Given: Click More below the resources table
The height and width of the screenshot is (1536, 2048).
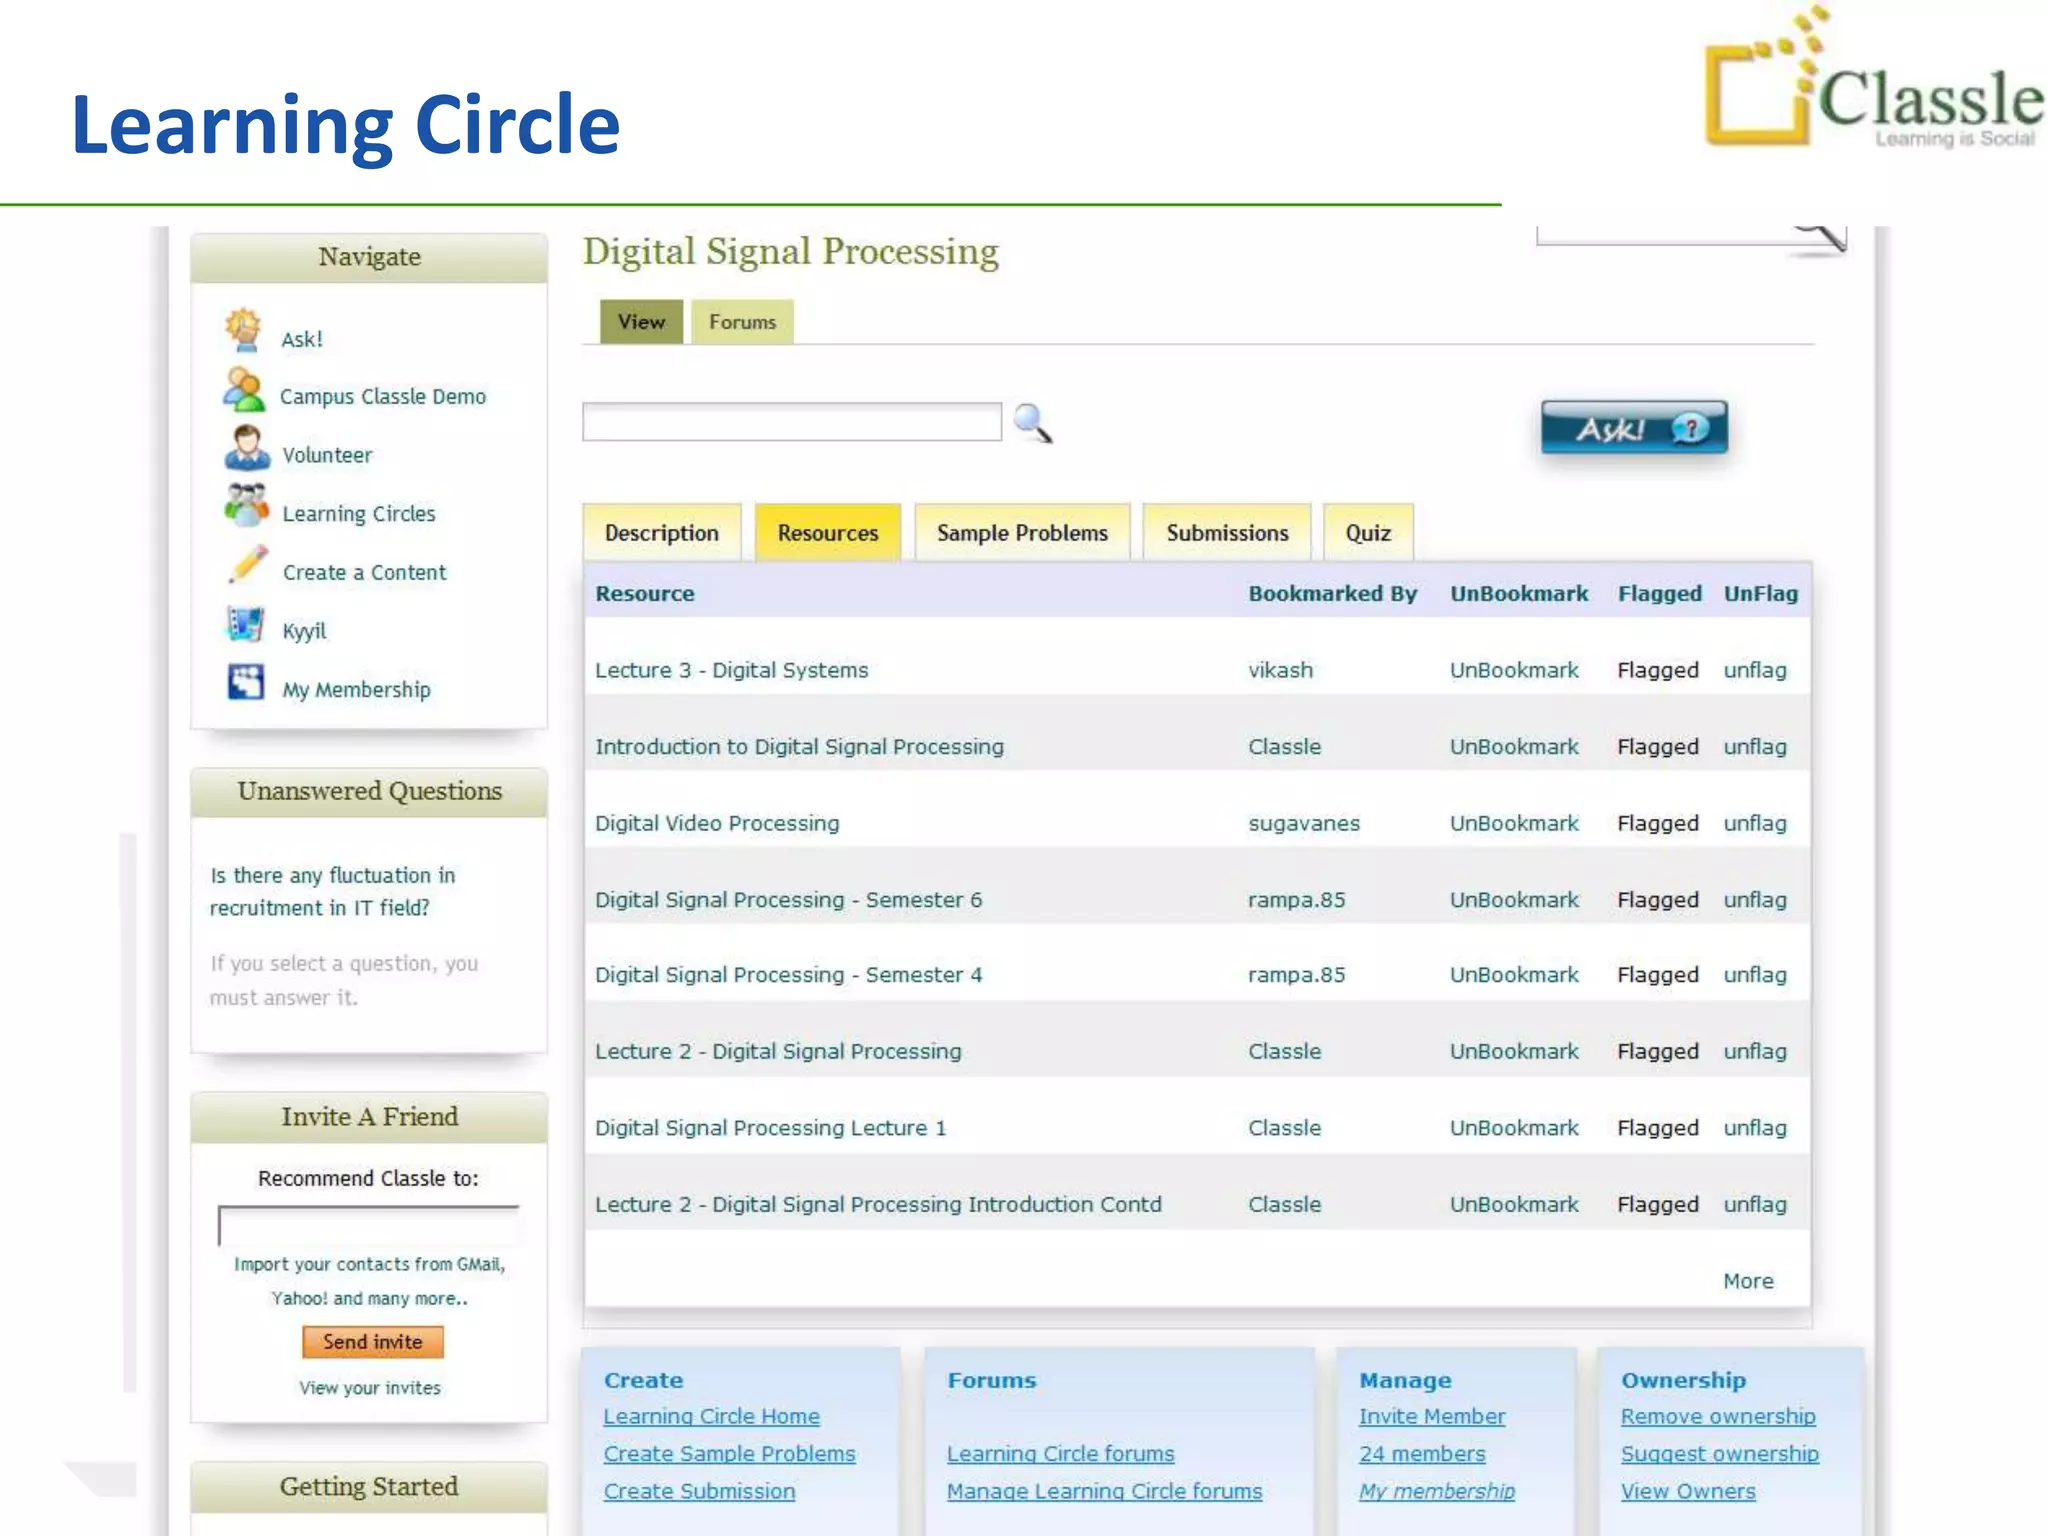Looking at the screenshot, I should pyautogui.click(x=1748, y=1281).
